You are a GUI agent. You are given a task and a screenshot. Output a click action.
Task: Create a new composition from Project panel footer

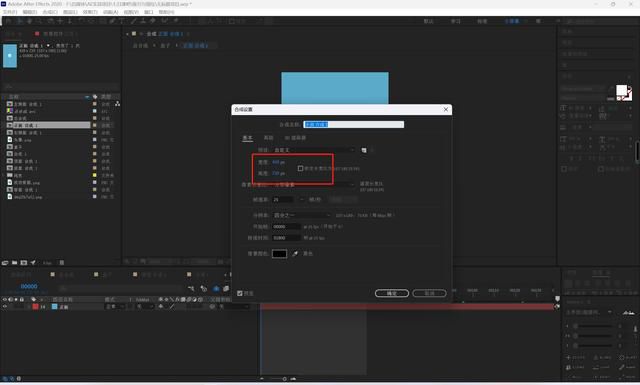pyautogui.click(x=24, y=263)
